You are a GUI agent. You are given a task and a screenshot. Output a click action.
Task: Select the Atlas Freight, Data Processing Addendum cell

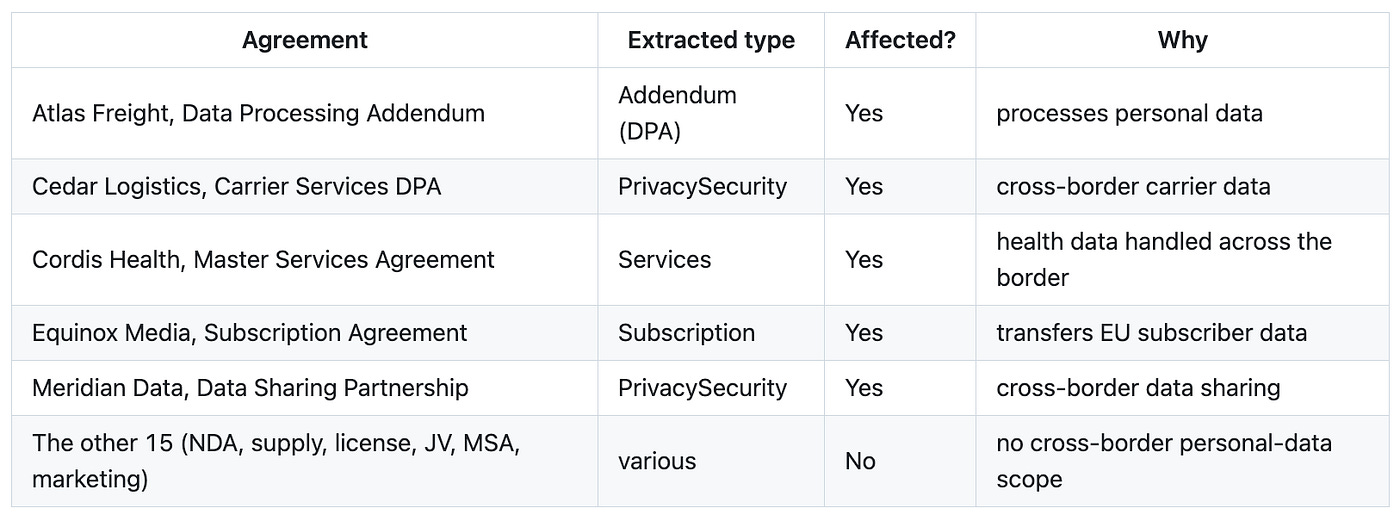click(305, 113)
